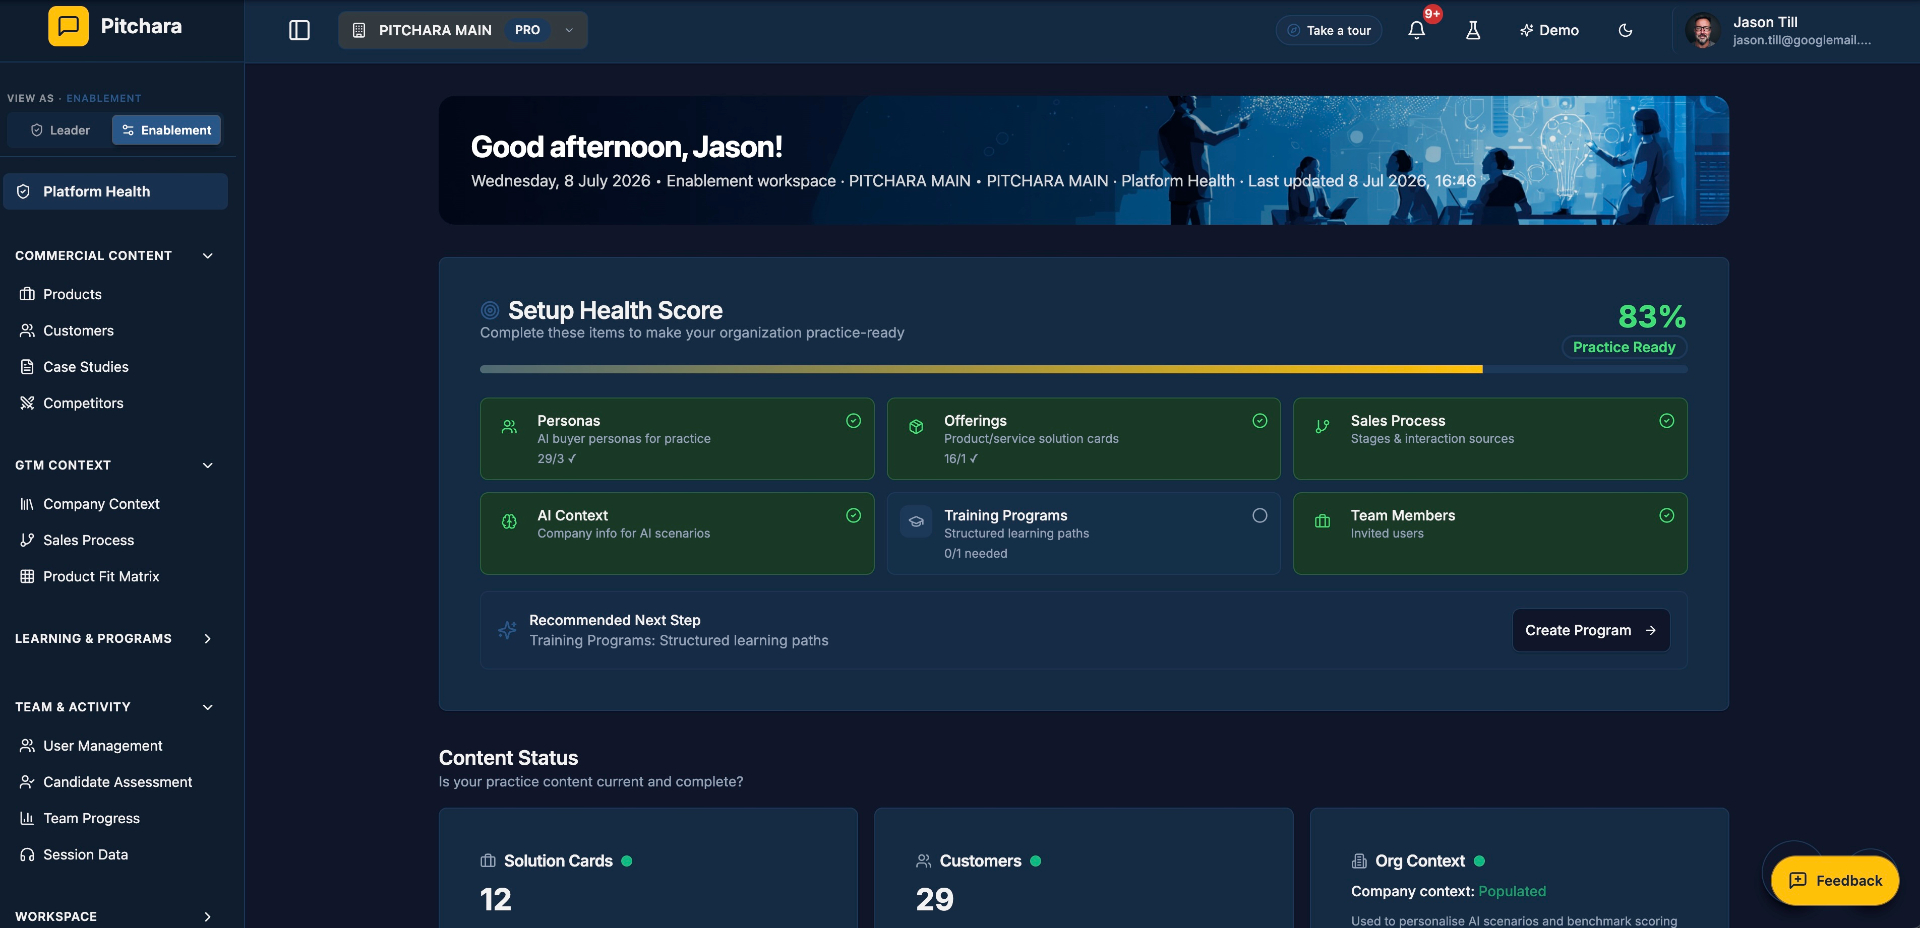Collapse the GTM Context section

click(x=208, y=465)
